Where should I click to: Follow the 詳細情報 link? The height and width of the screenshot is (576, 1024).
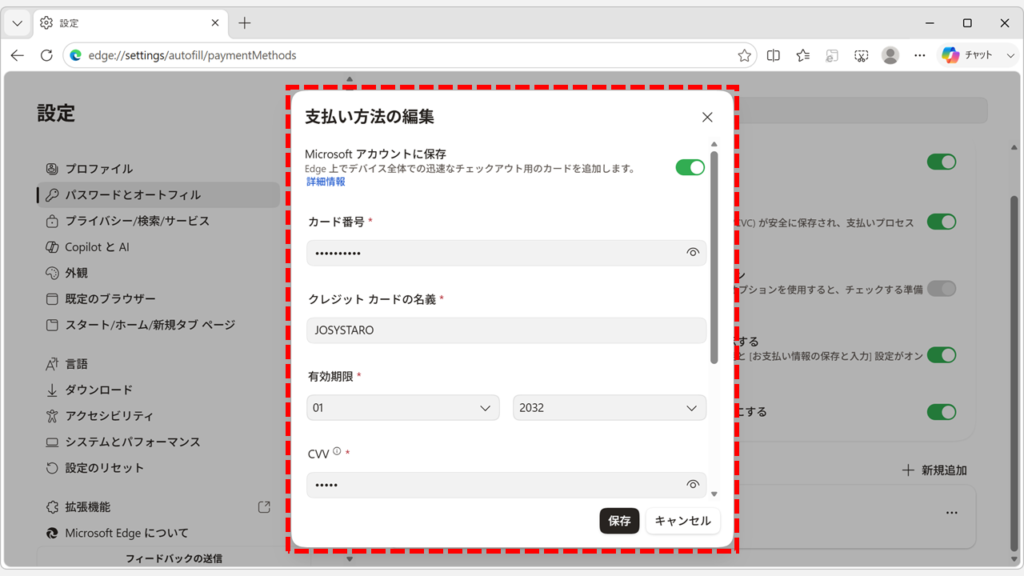(x=326, y=182)
